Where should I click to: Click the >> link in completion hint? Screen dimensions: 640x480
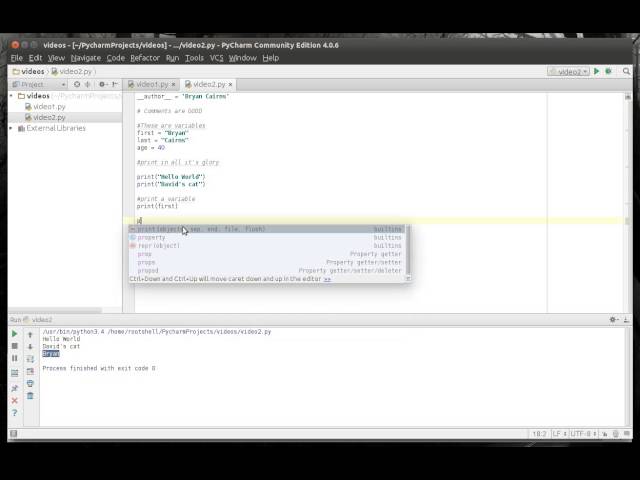coord(327,279)
